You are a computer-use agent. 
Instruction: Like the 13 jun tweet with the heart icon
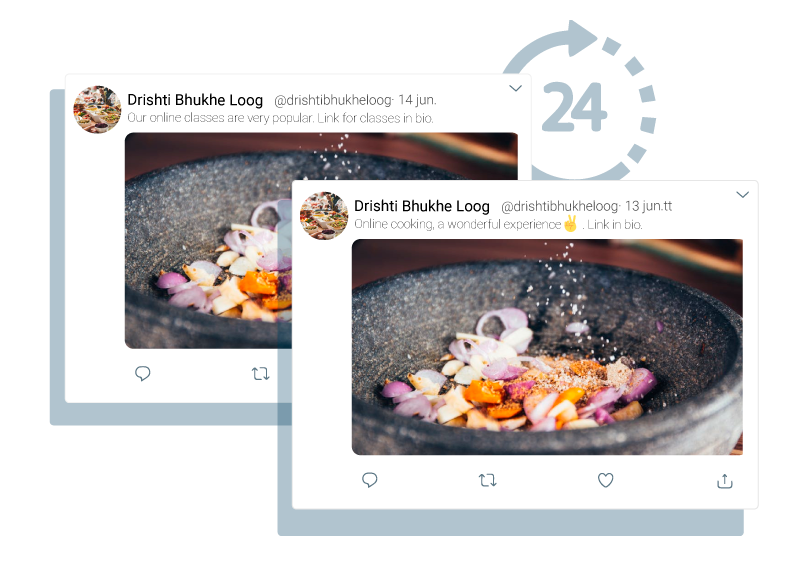[606, 480]
